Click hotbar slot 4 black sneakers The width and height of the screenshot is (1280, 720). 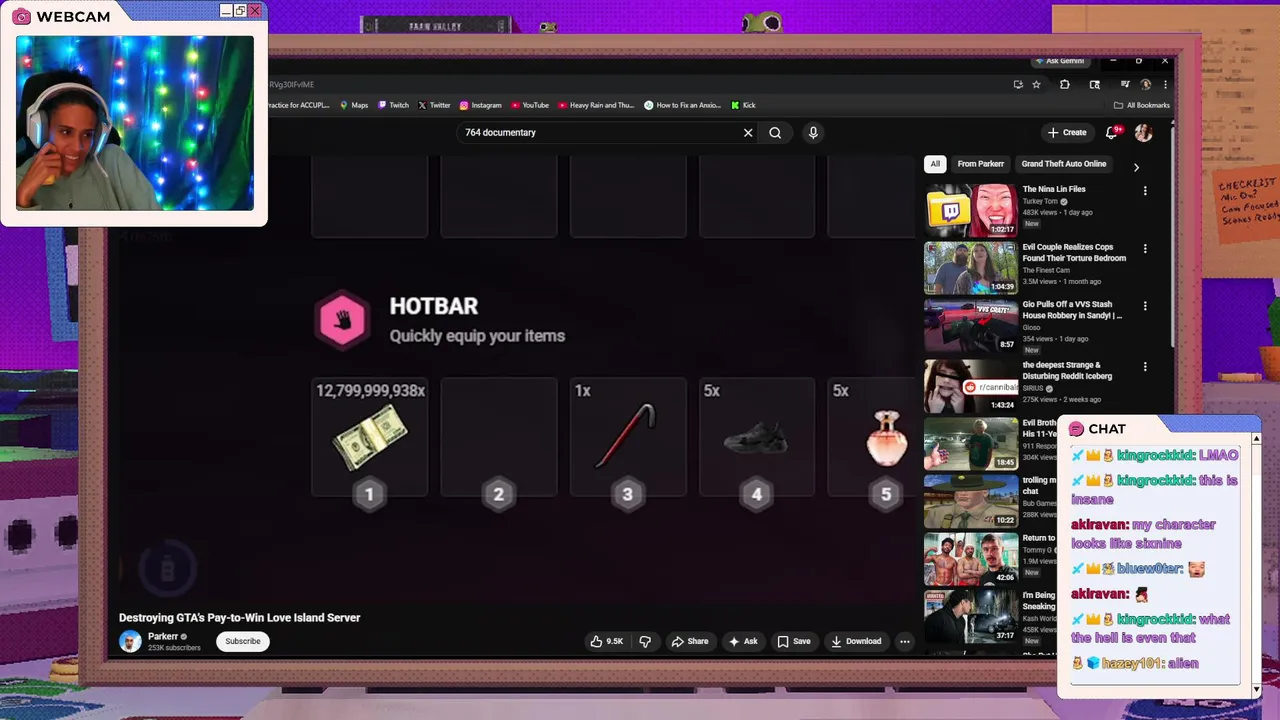coord(757,437)
